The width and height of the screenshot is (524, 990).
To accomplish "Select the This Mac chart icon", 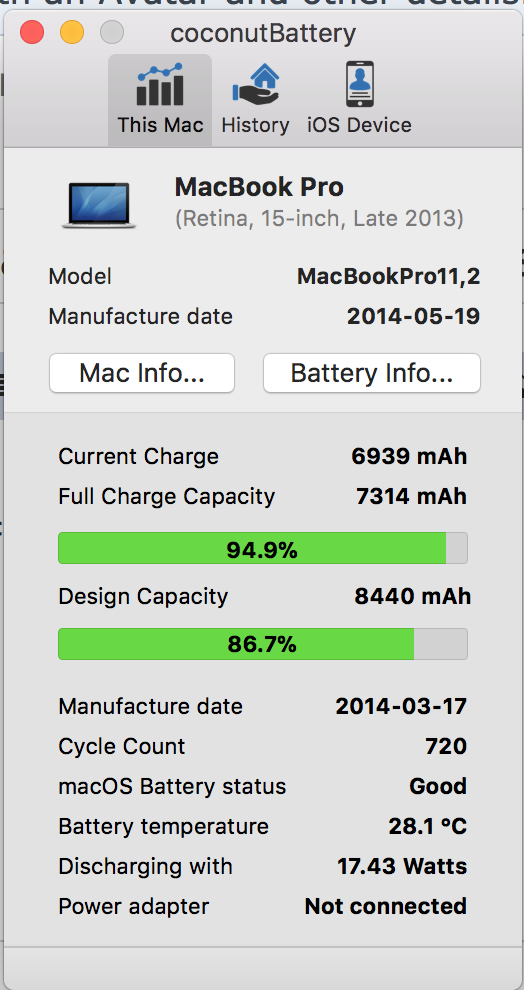I will point(160,87).
